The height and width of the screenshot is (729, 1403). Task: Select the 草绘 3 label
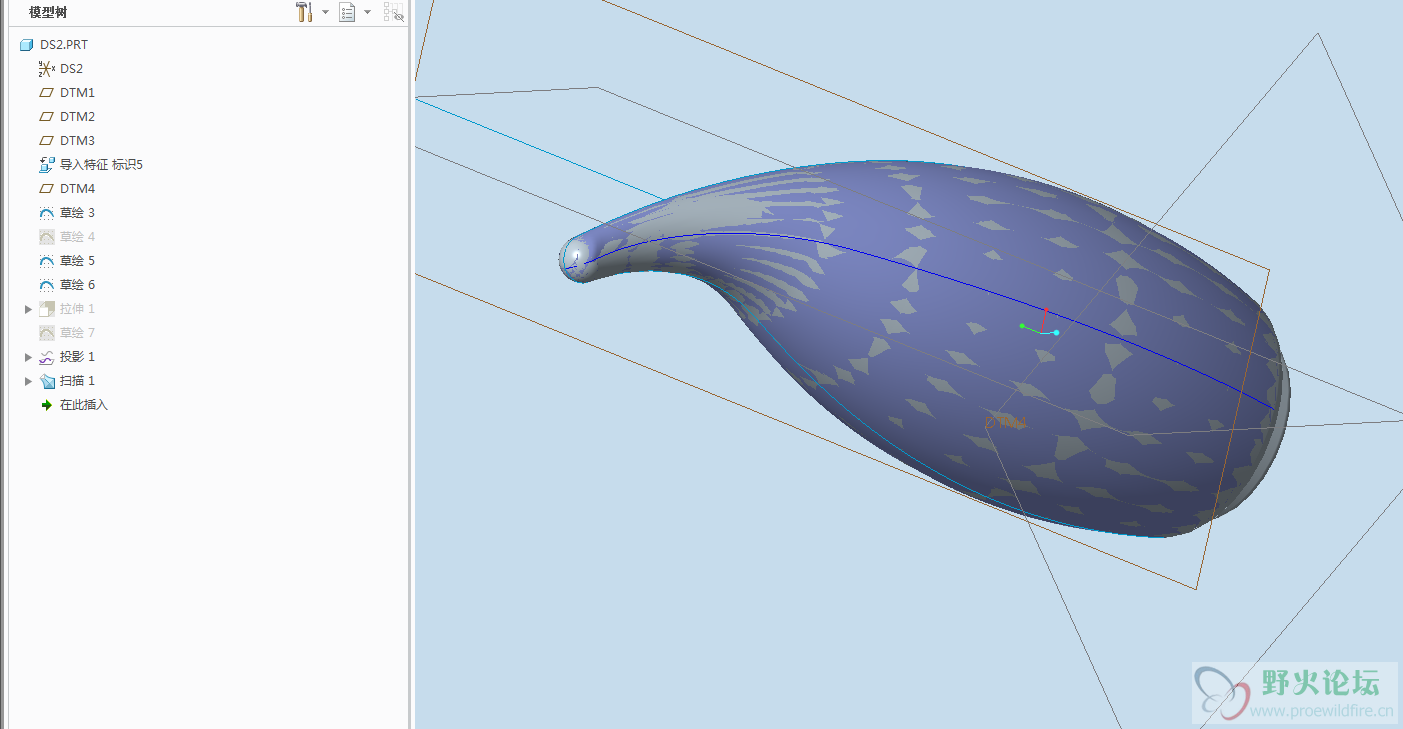[77, 213]
